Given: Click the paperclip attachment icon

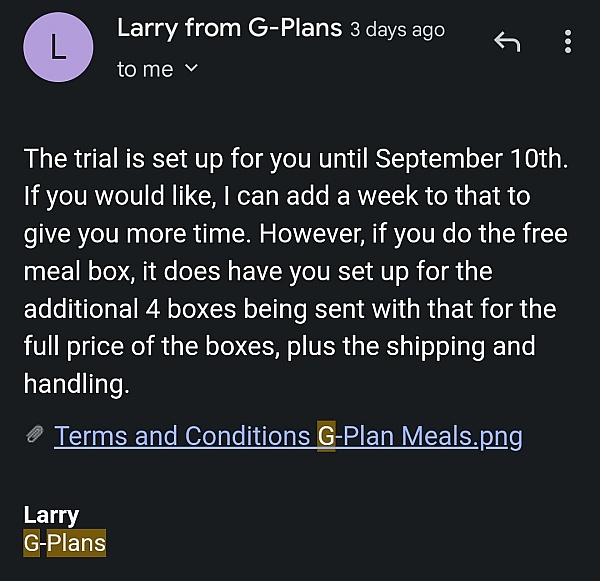Looking at the screenshot, I should coord(35,436).
